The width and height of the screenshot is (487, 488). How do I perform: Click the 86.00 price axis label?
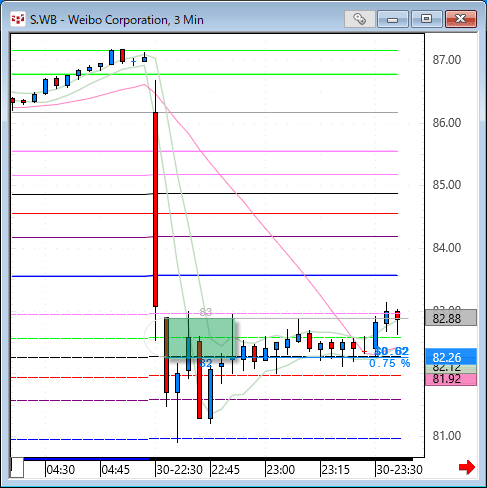(x=447, y=123)
